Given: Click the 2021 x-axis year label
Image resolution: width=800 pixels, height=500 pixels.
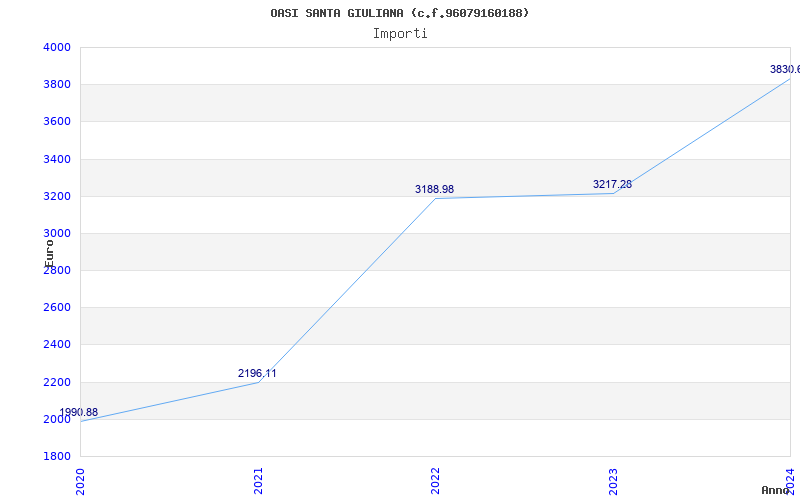Looking at the screenshot, I should (258, 480).
